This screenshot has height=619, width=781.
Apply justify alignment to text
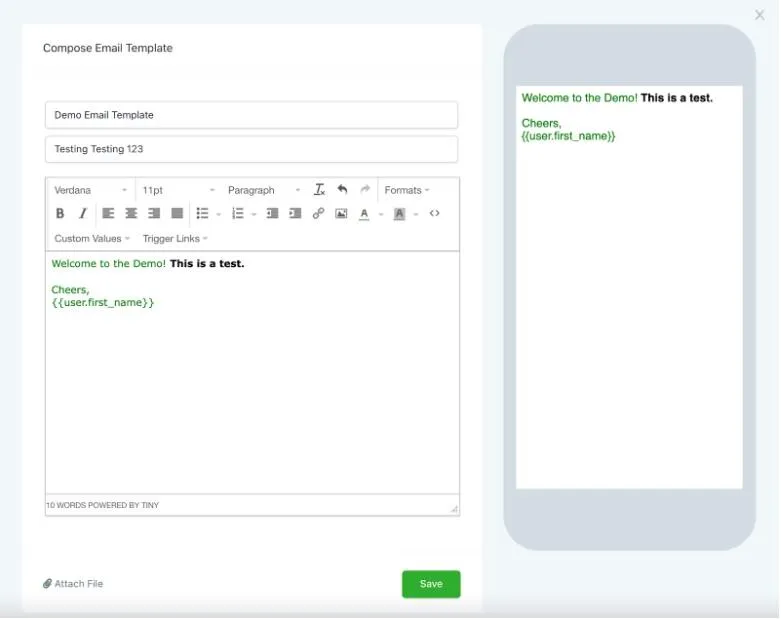point(177,214)
